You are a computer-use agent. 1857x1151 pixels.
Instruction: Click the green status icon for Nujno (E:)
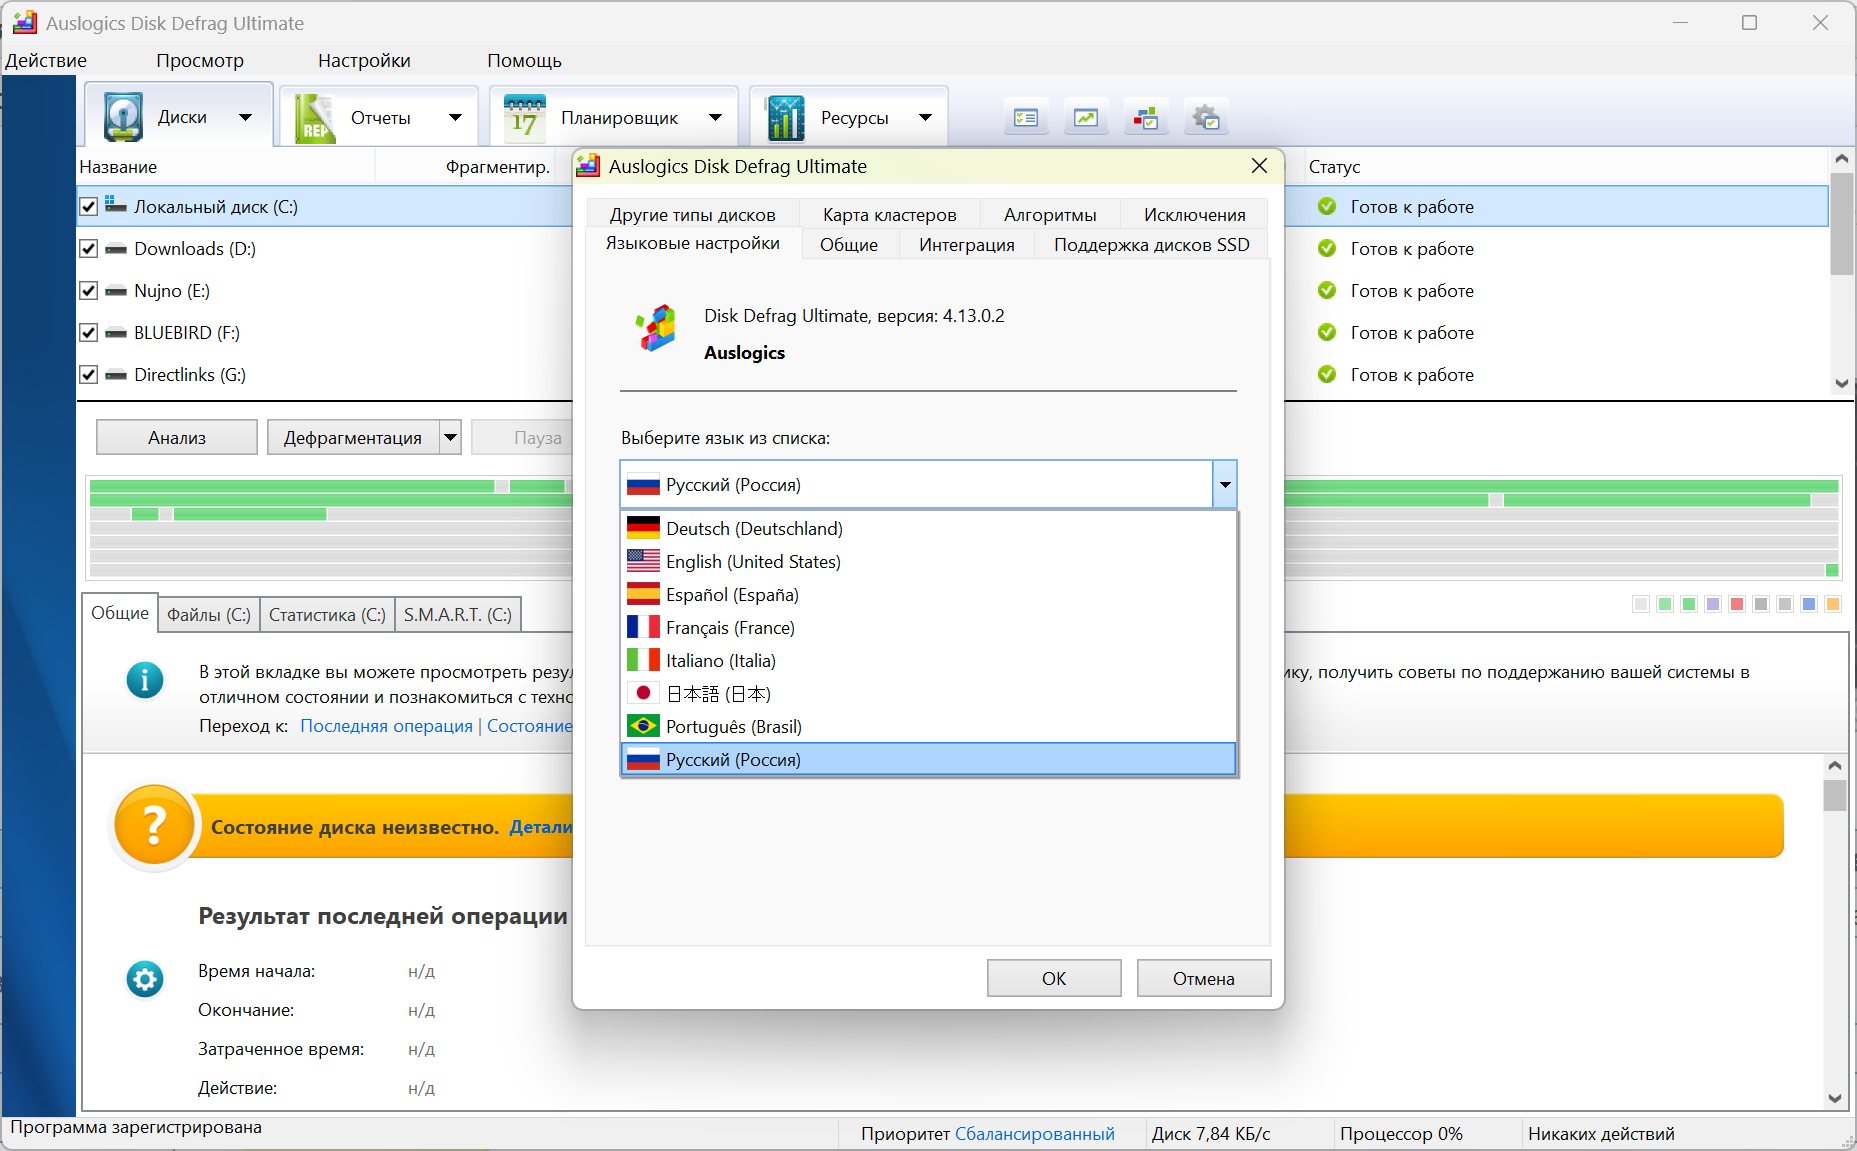point(1327,290)
